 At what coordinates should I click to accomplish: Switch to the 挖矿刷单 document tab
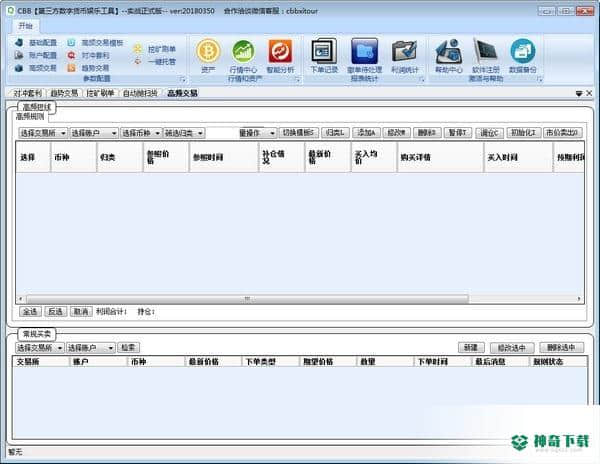coord(100,93)
